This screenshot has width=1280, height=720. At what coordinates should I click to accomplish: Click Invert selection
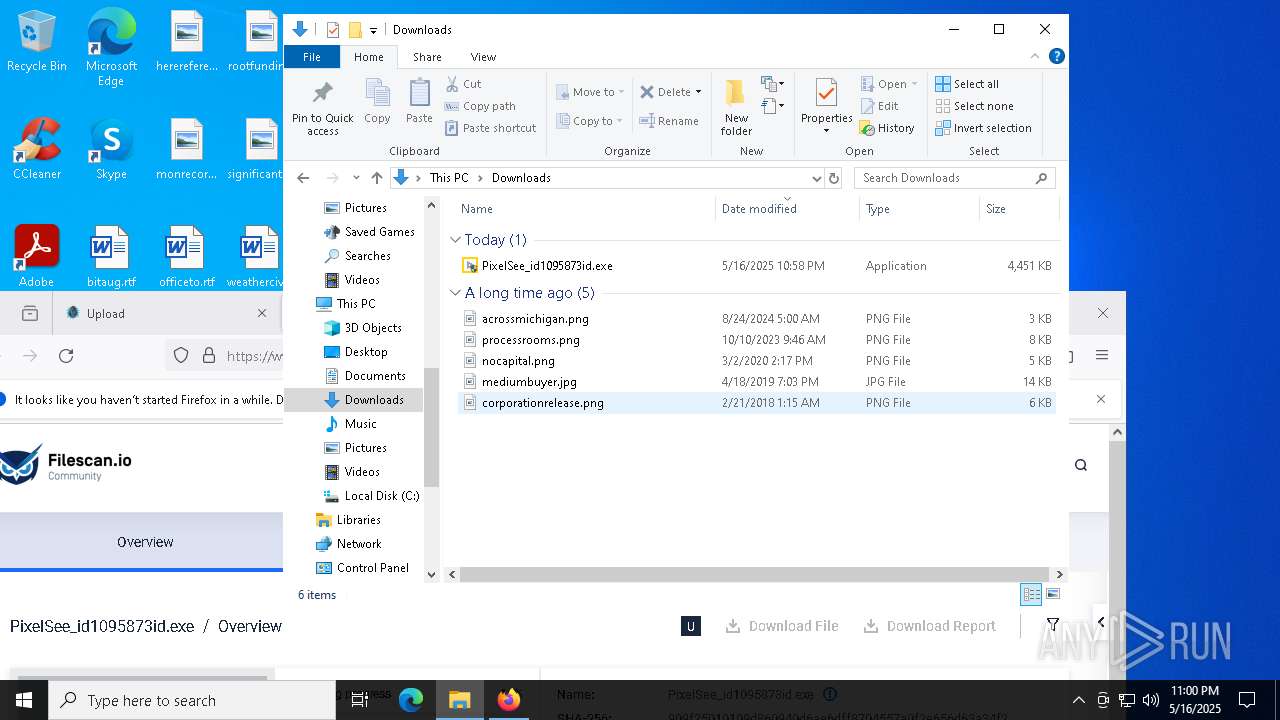point(983,128)
